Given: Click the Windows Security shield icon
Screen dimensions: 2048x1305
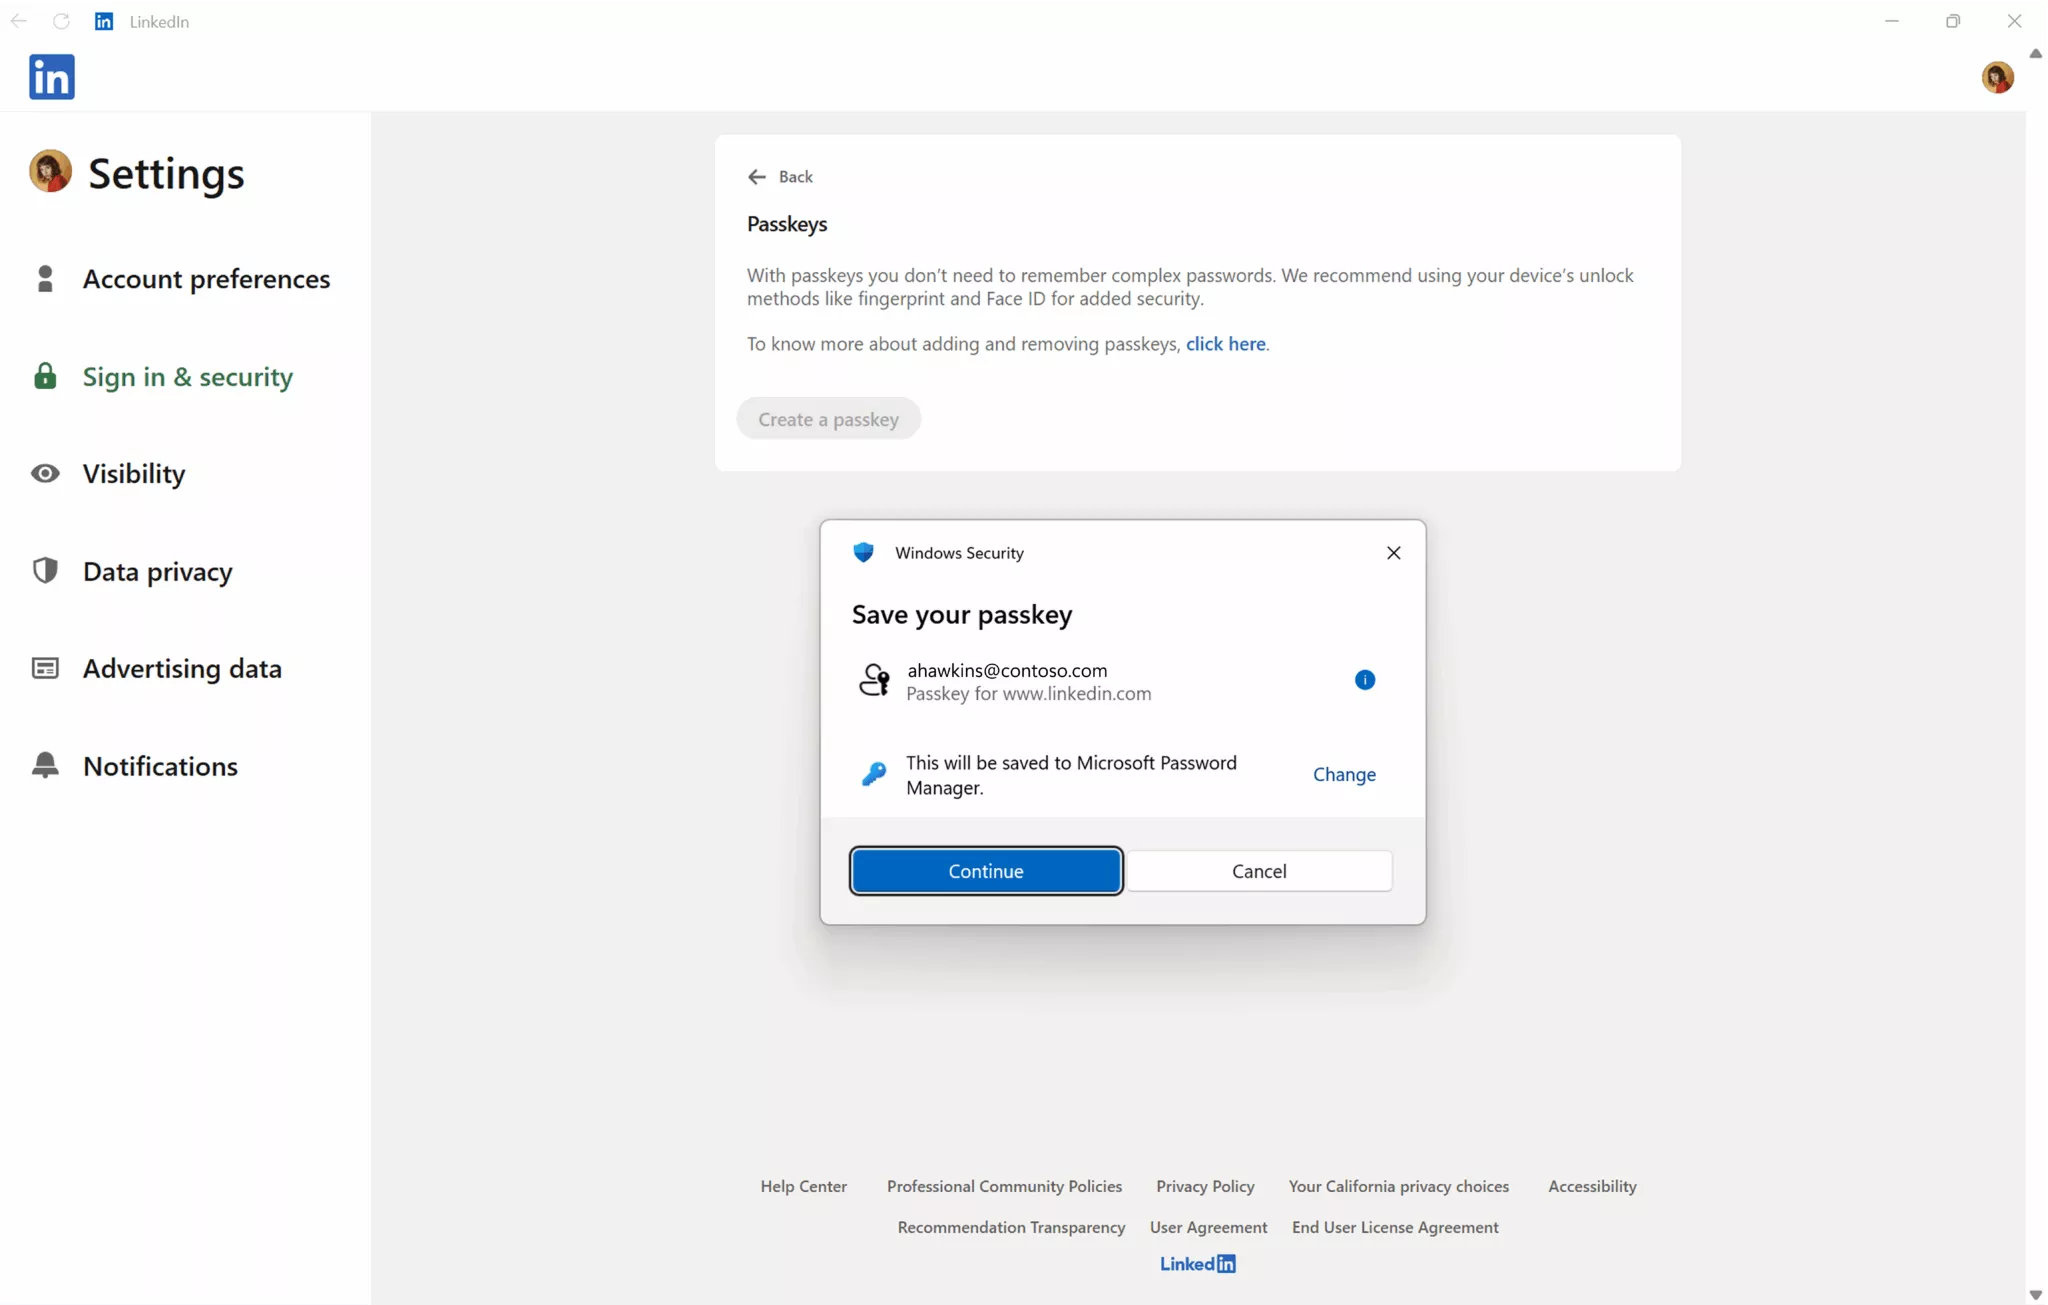Looking at the screenshot, I should tap(863, 552).
